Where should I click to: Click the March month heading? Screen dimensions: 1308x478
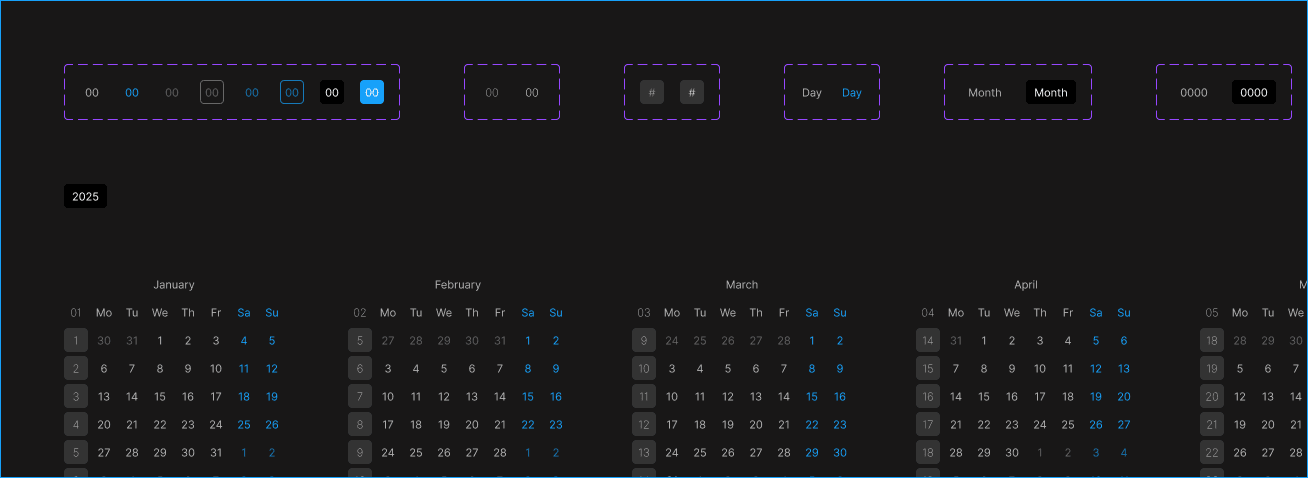tap(742, 285)
